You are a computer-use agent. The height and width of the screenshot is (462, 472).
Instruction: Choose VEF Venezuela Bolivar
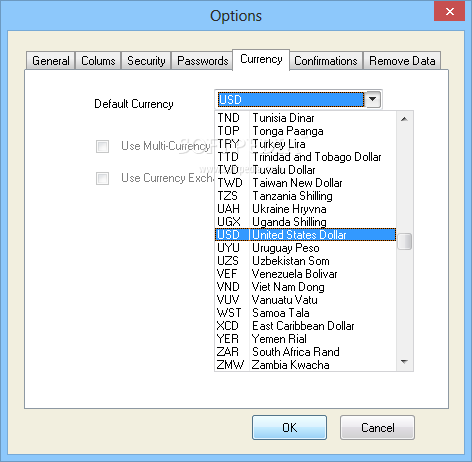[305, 274]
